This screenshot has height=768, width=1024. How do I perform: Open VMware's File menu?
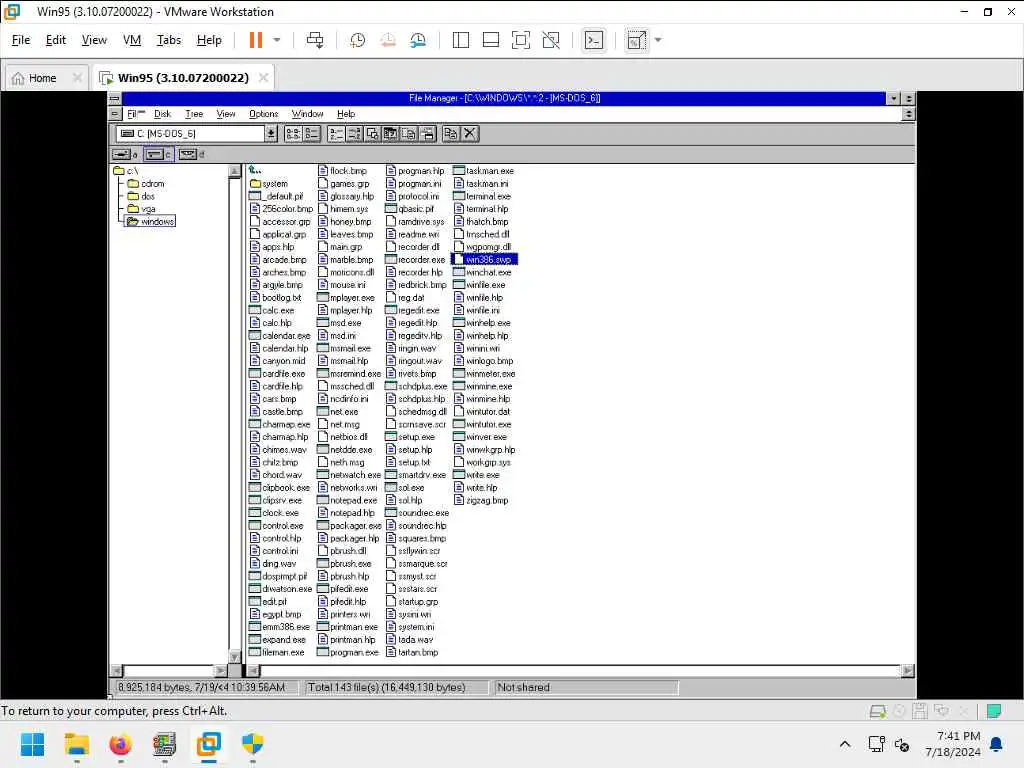tap(21, 40)
